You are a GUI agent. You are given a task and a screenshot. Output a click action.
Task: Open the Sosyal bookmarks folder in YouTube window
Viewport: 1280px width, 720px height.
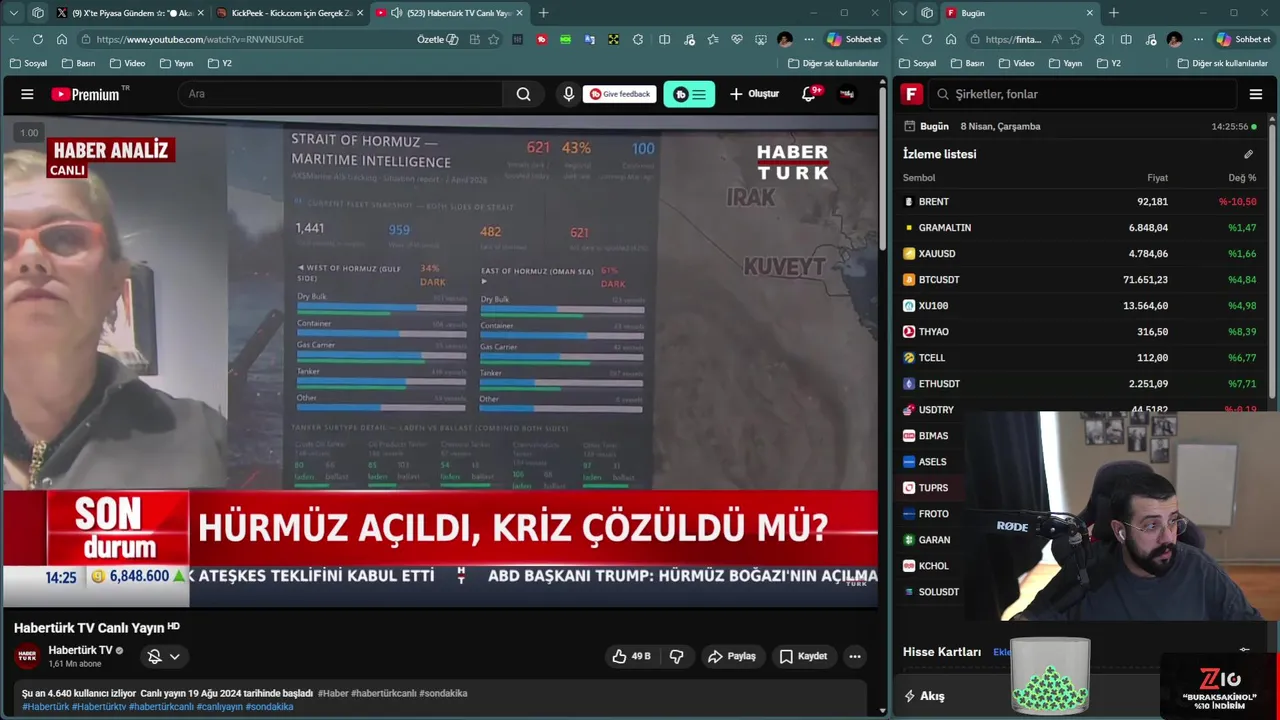28,63
